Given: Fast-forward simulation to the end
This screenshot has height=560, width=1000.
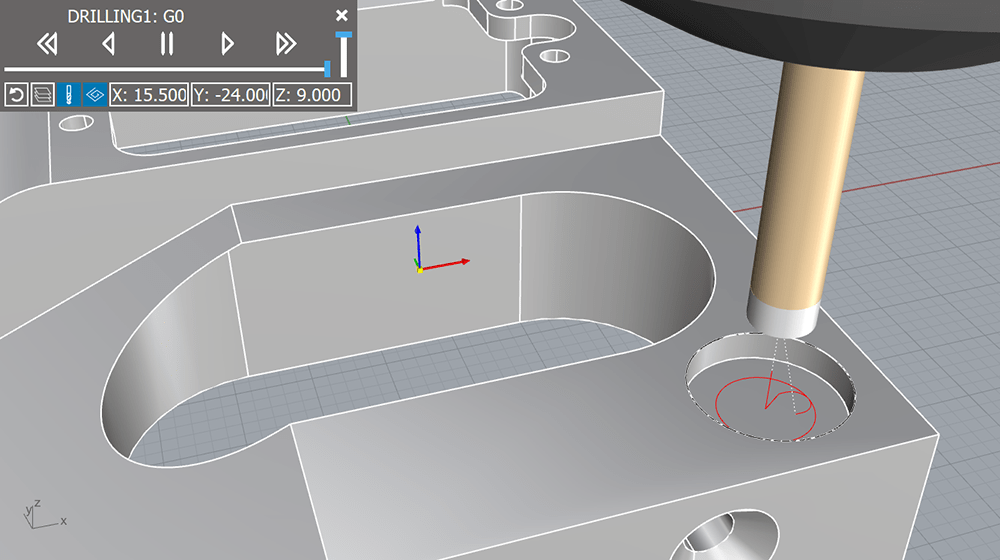Looking at the screenshot, I should [x=286, y=44].
